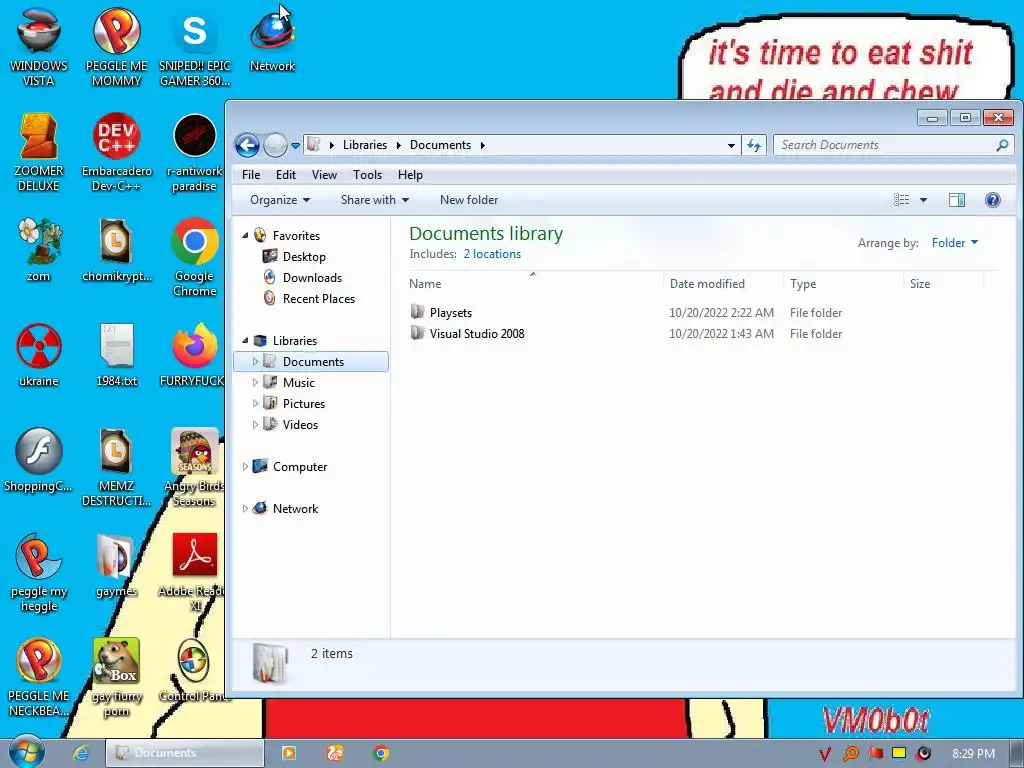This screenshot has height=768, width=1024.
Task: Select Network in the navigation pane
Action: (x=295, y=508)
